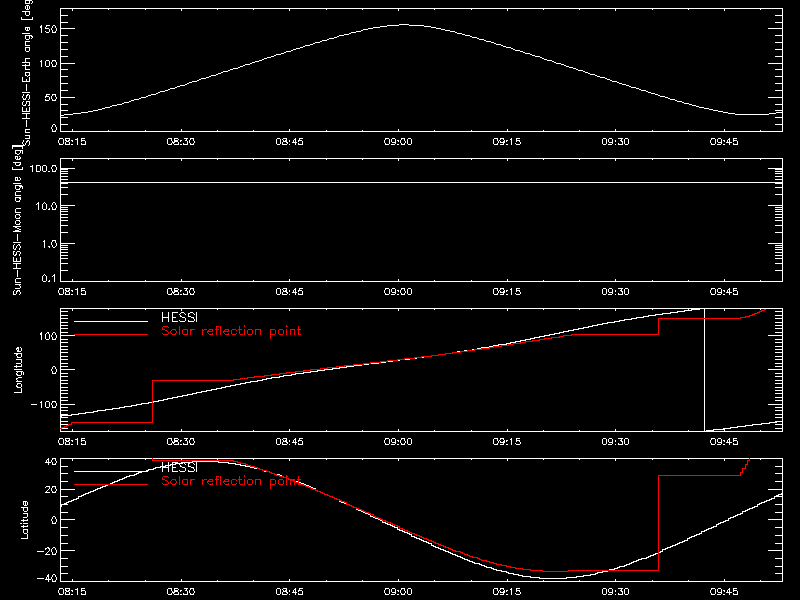Click the Latitude y-axis label
The image size is (800, 600).
click(x=24, y=520)
